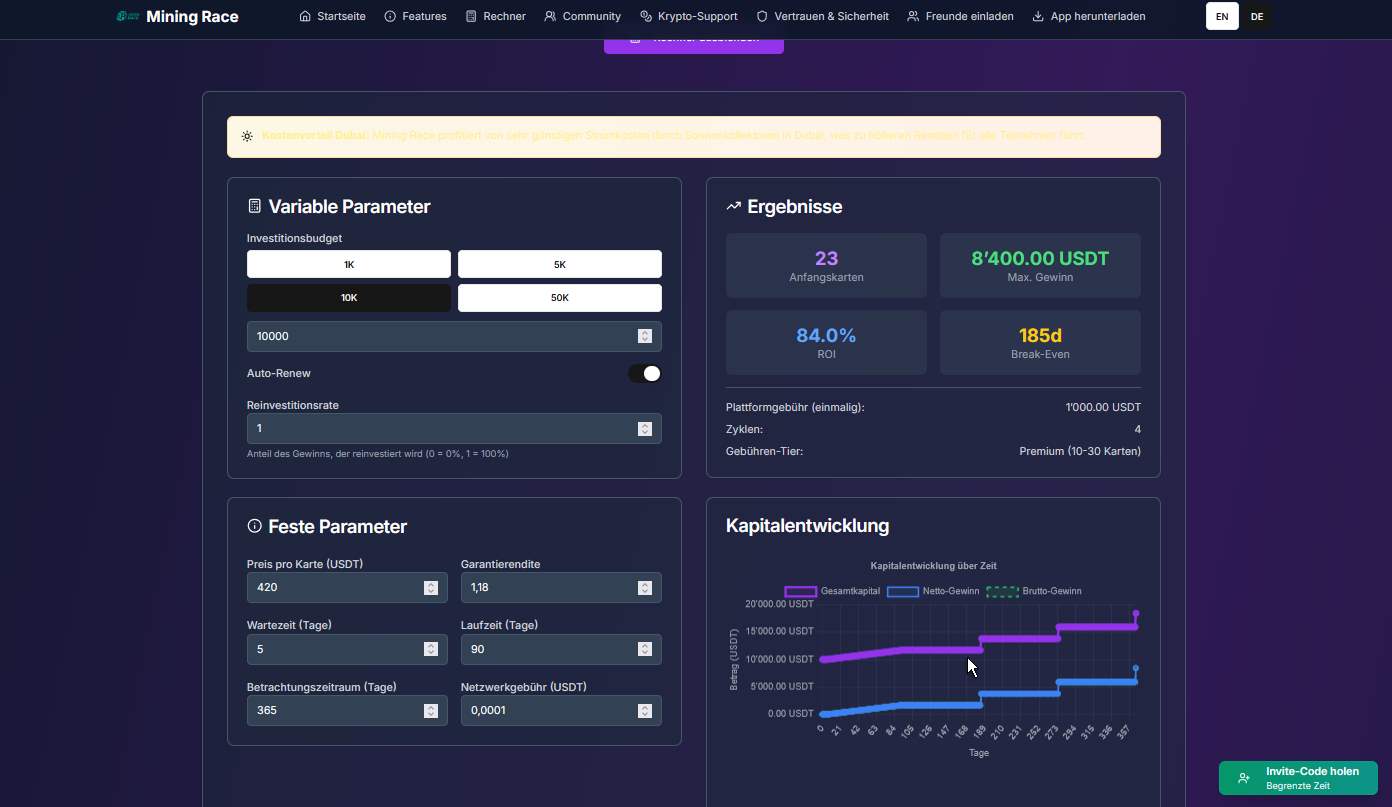
Task: Click the Krypto-Support coins icon
Action: point(646,16)
